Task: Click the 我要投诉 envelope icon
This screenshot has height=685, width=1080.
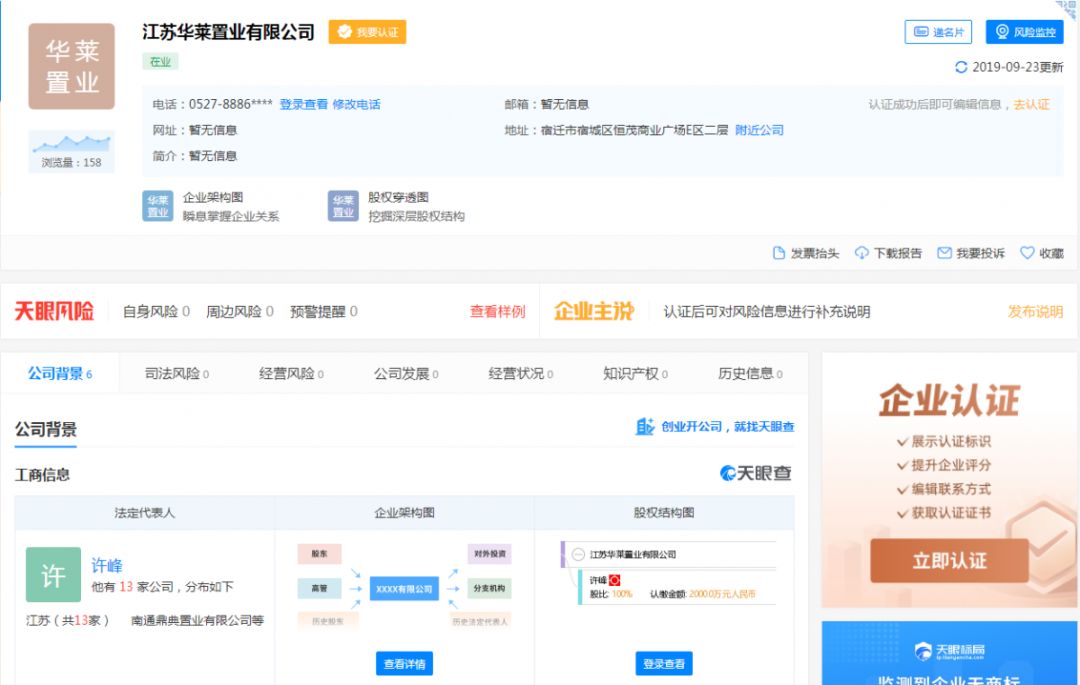Action: click(x=944, y=253)
